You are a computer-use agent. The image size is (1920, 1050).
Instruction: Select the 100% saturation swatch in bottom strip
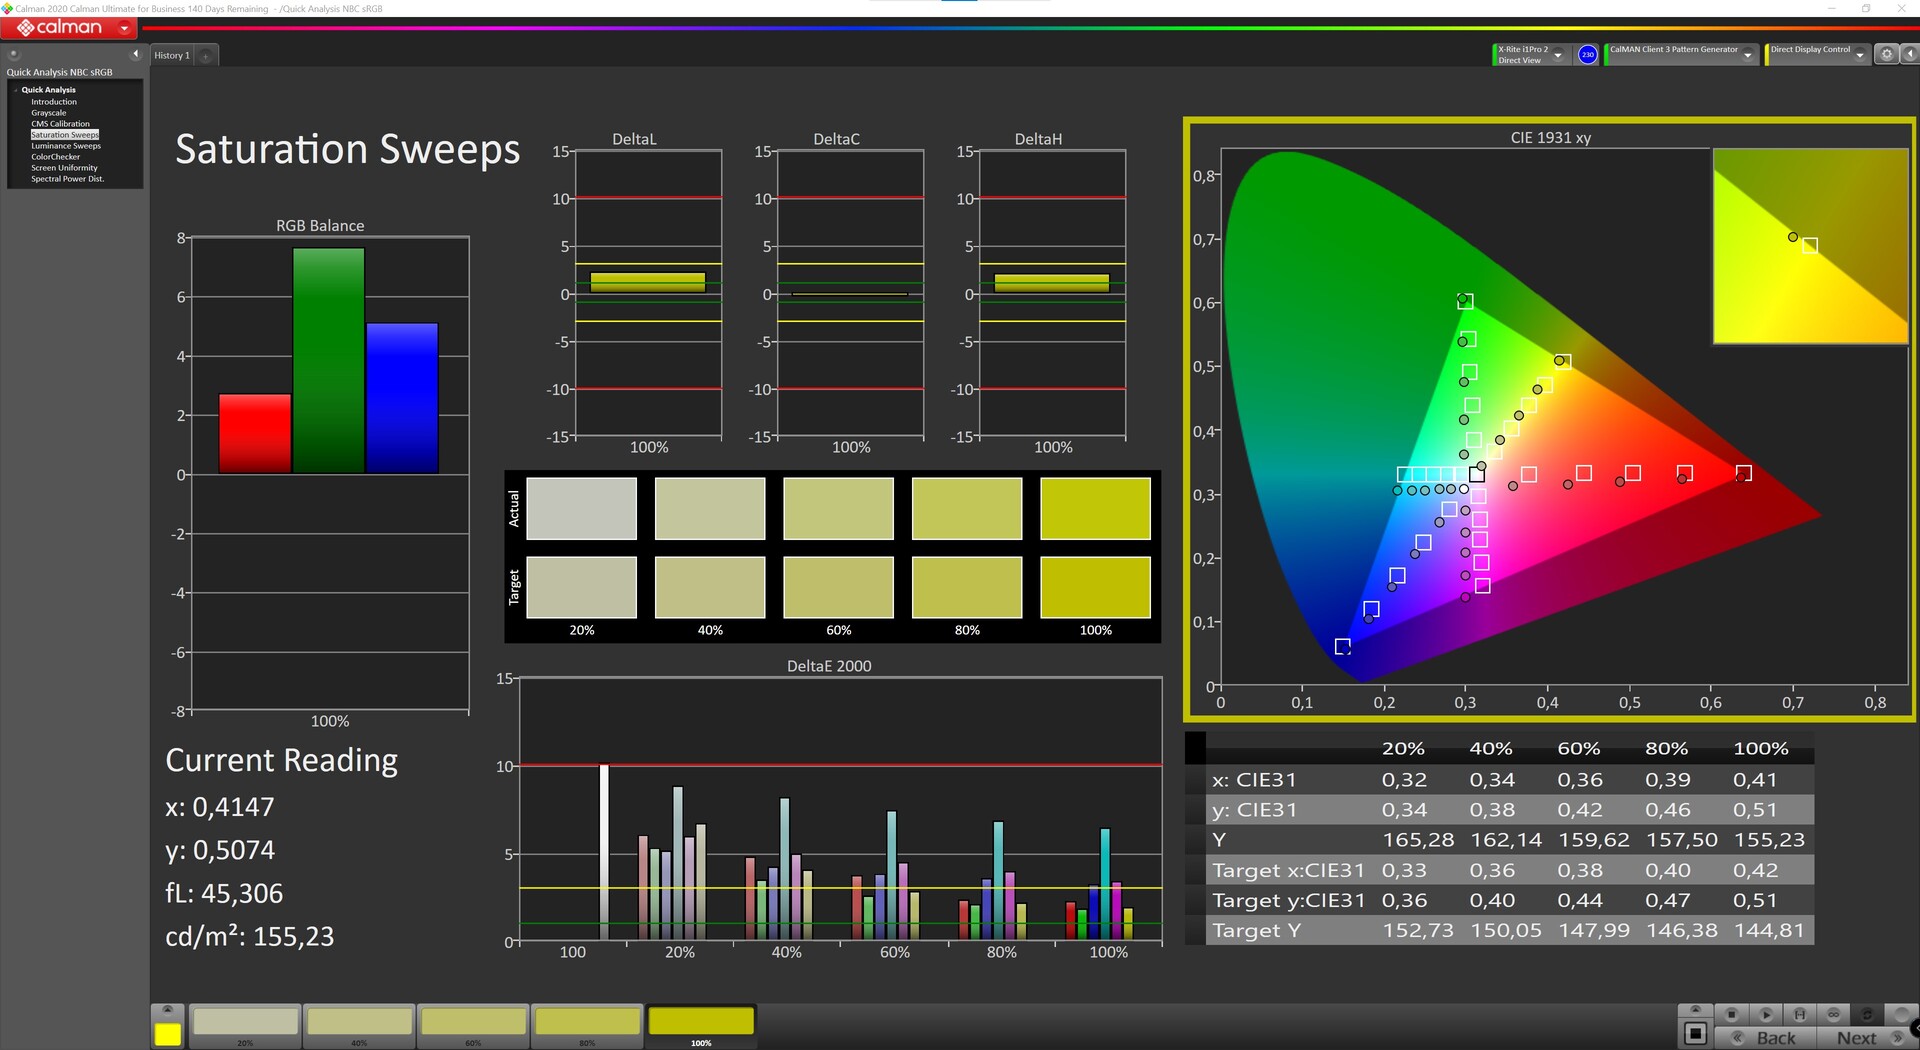[x=701, y=1027]
